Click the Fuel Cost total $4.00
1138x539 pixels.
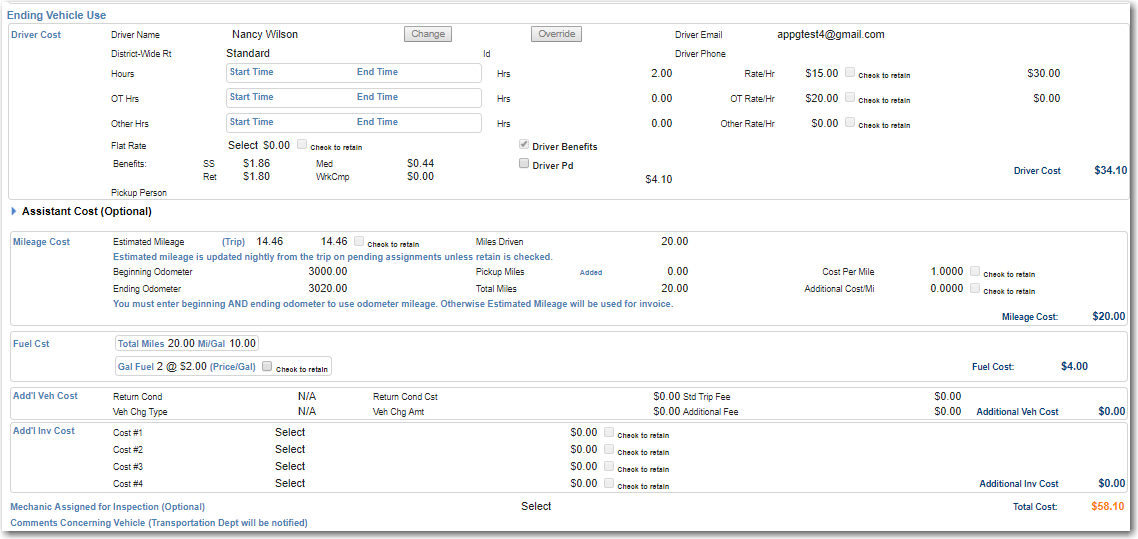click(1074, 366)
